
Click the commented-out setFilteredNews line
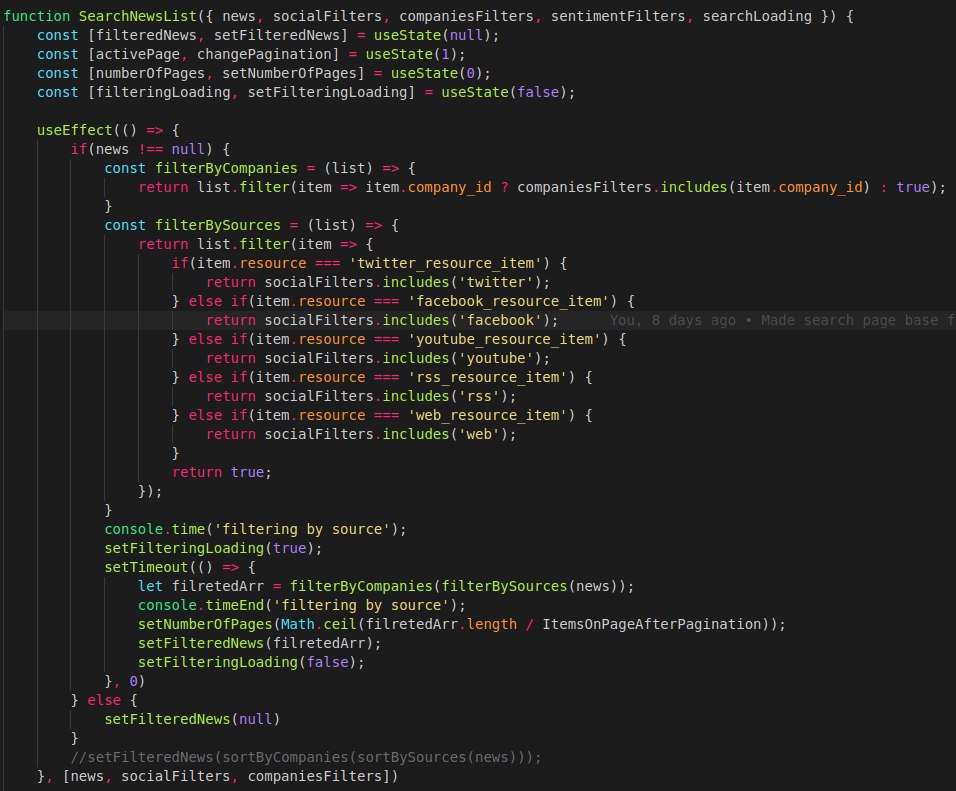(305, 757)
